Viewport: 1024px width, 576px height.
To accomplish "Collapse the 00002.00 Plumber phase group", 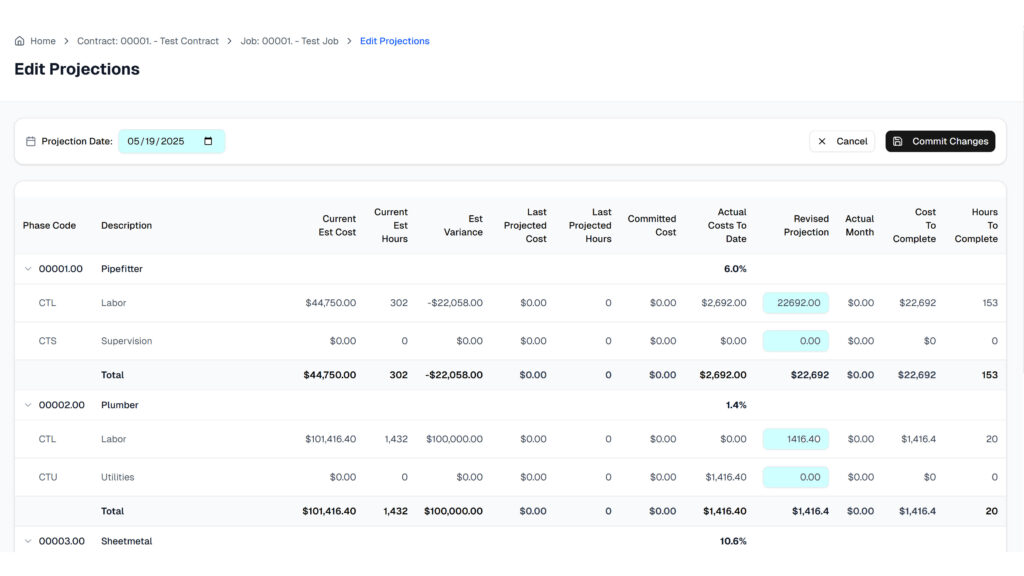I will (x=27, y=405).
